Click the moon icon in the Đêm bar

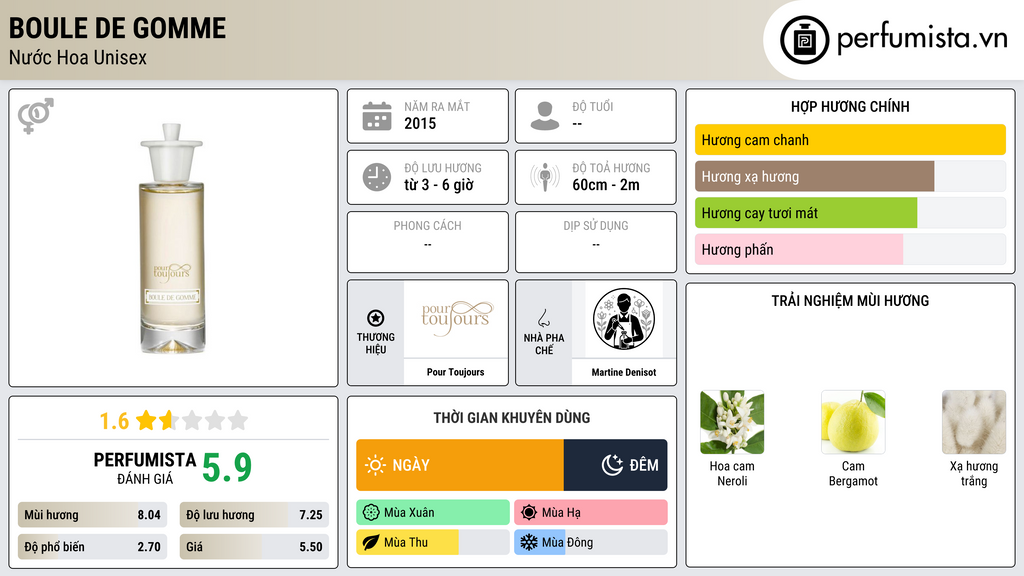612,465
